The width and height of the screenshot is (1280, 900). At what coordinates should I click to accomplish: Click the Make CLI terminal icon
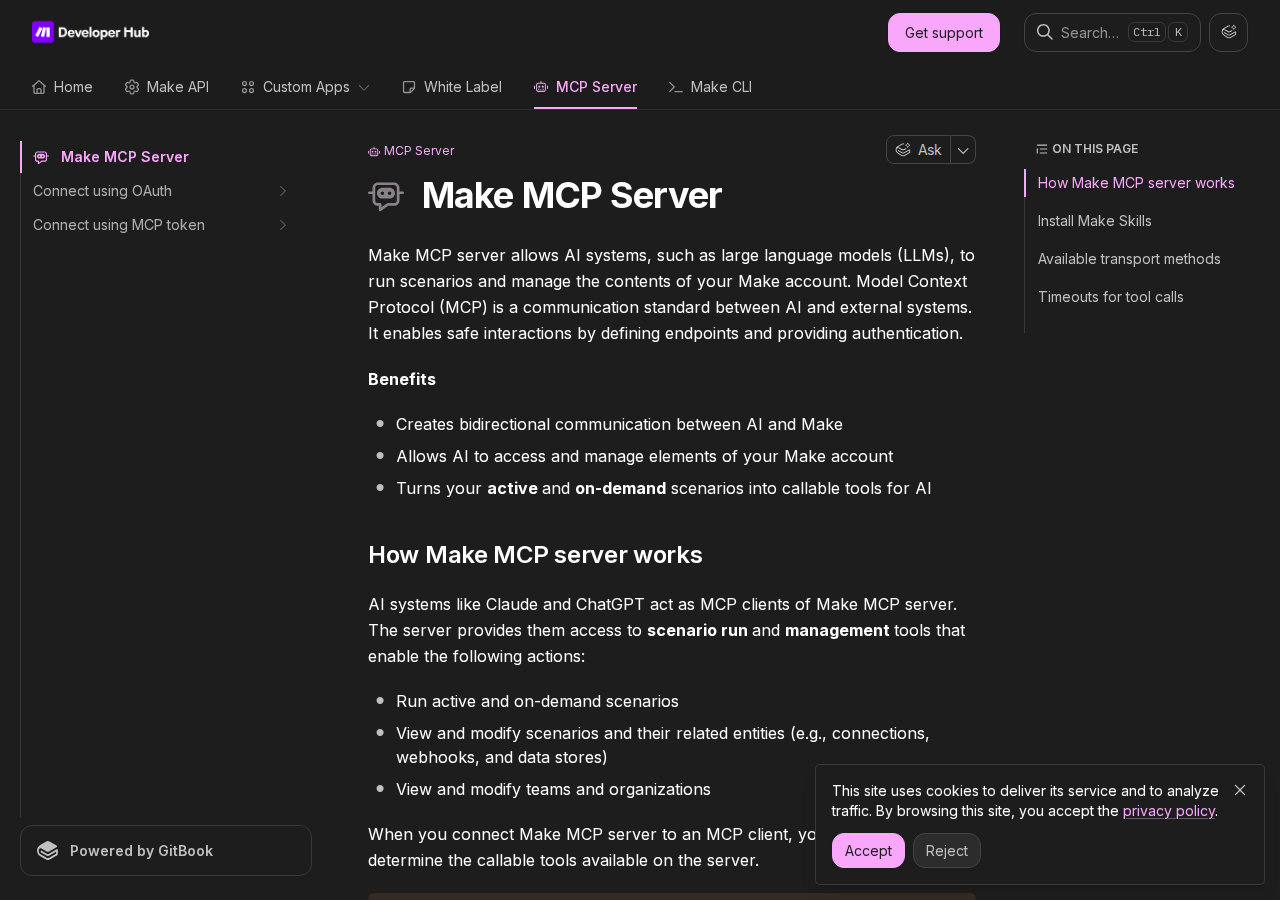coord(676,87)
